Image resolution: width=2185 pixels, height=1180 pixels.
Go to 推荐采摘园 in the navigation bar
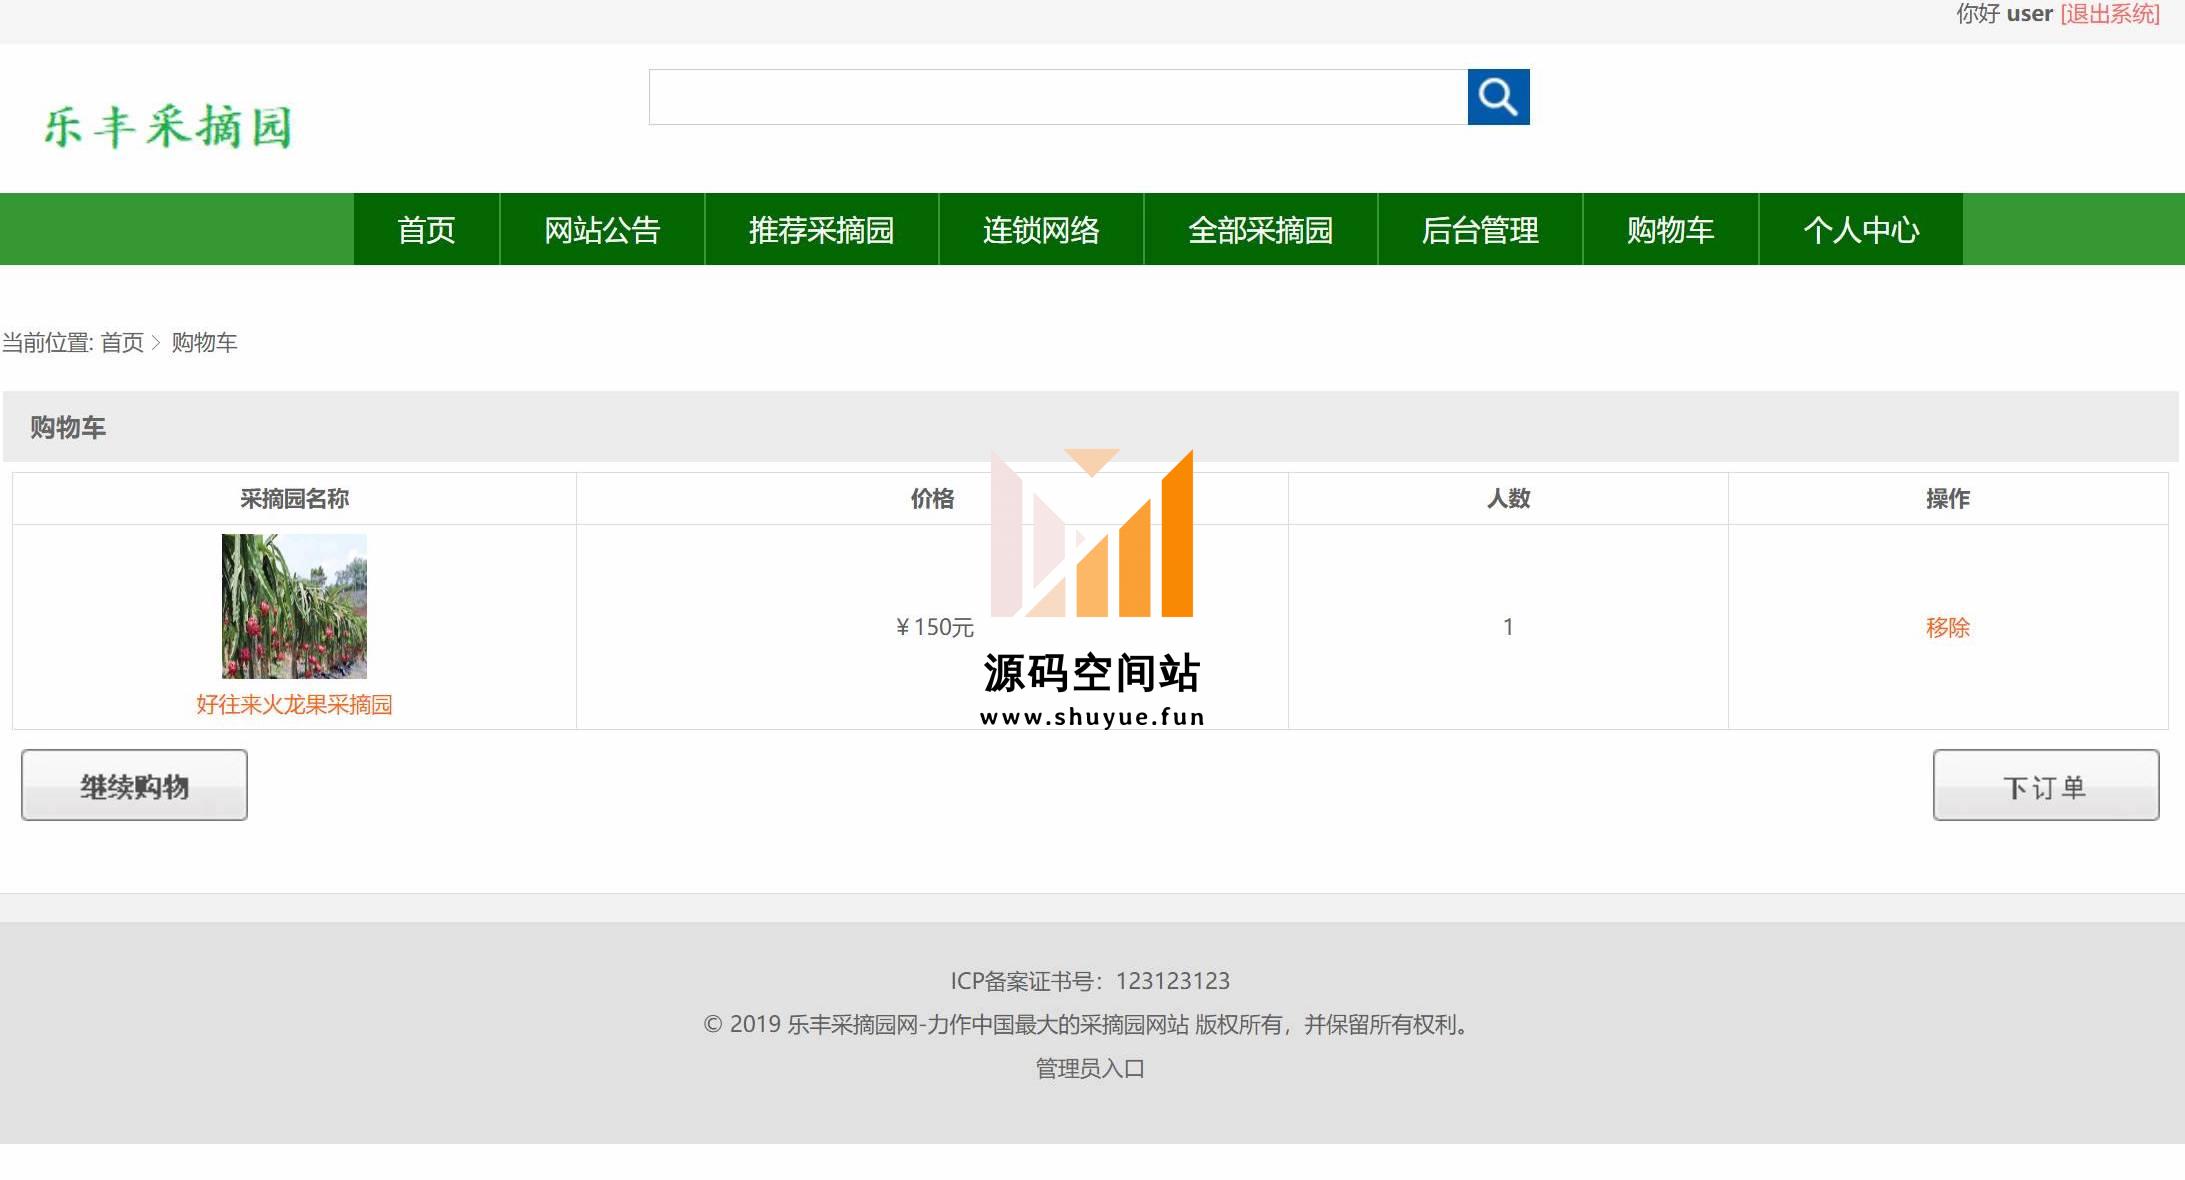(x=822, y=230)
